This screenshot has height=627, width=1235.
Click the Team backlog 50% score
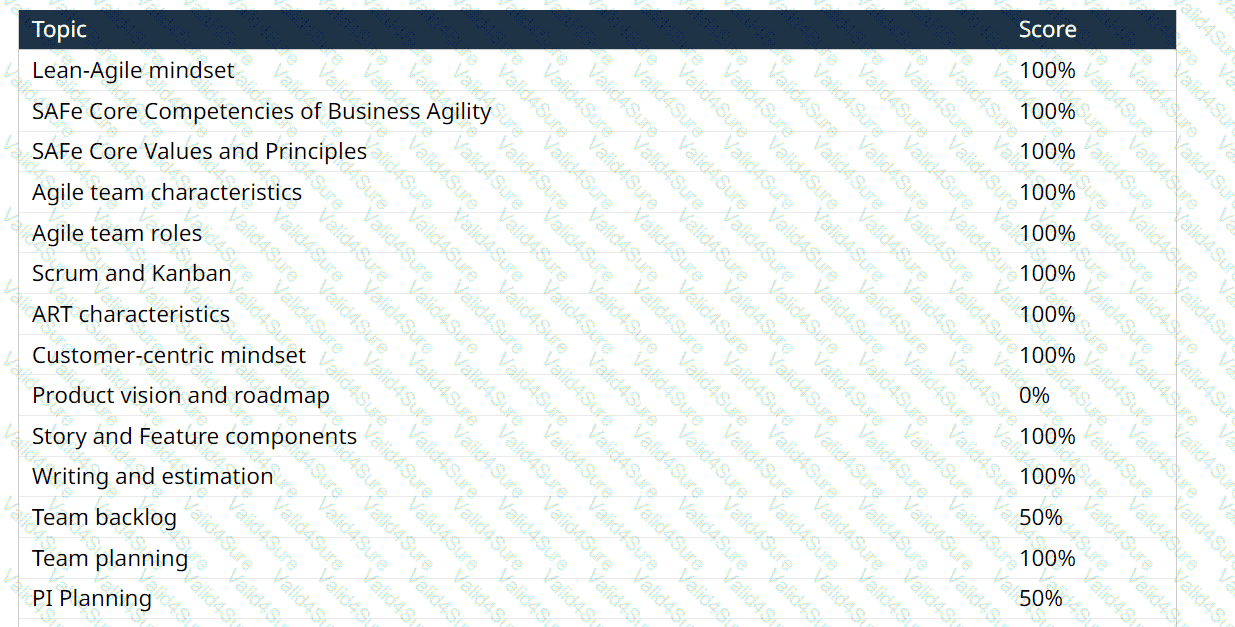pos(1040,517)
